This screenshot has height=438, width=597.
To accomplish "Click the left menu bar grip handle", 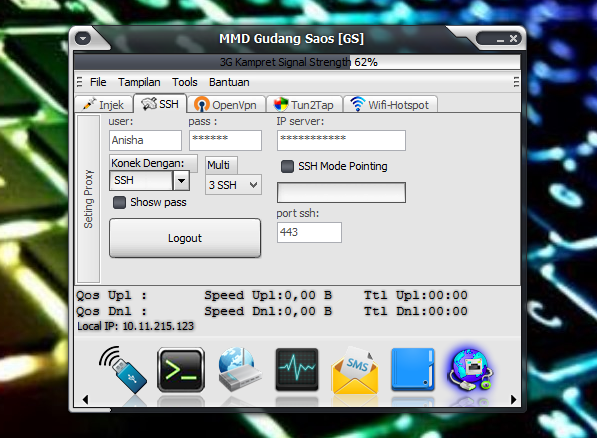I will [79, 82].
